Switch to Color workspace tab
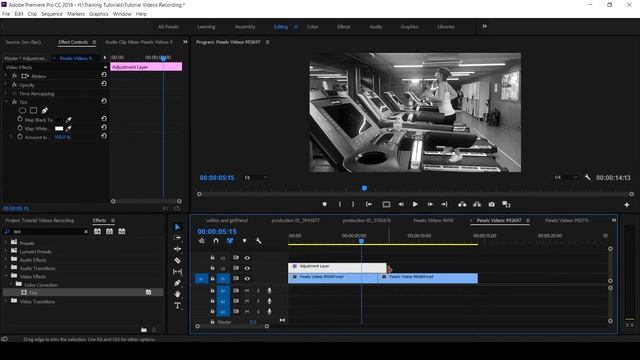 tap(313, 27)
